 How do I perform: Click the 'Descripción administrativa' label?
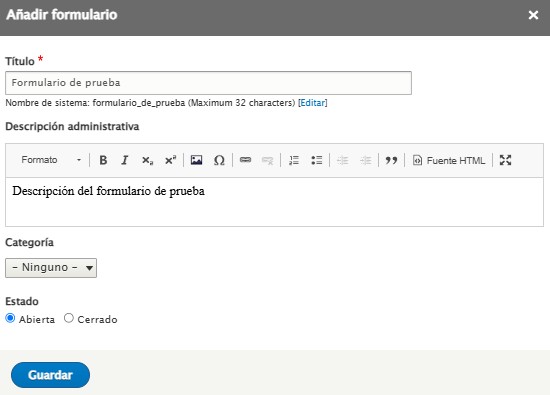[72, 126]
